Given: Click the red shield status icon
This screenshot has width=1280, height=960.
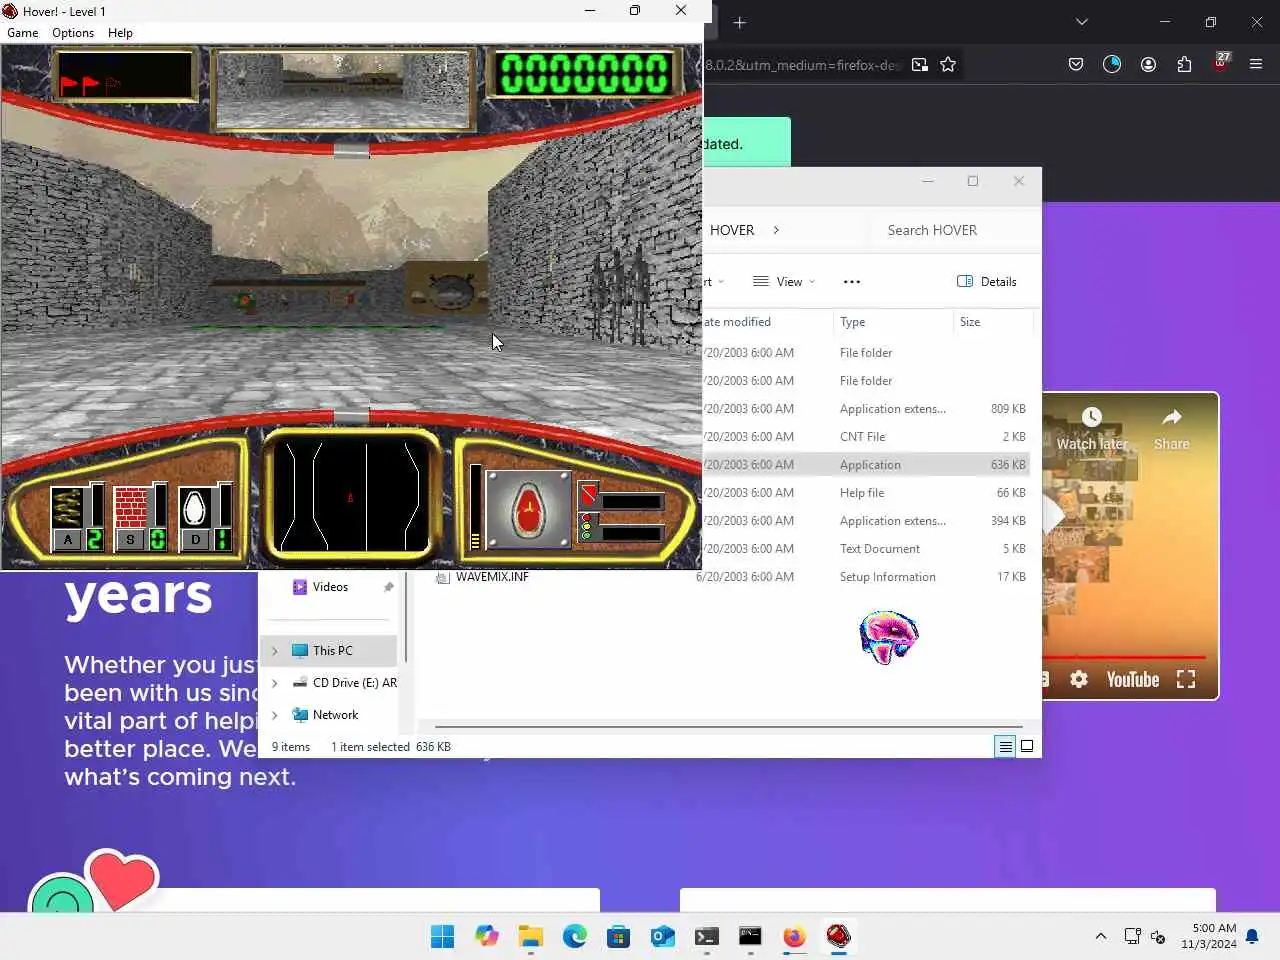Looking at the screenshot, I should 589,496.
